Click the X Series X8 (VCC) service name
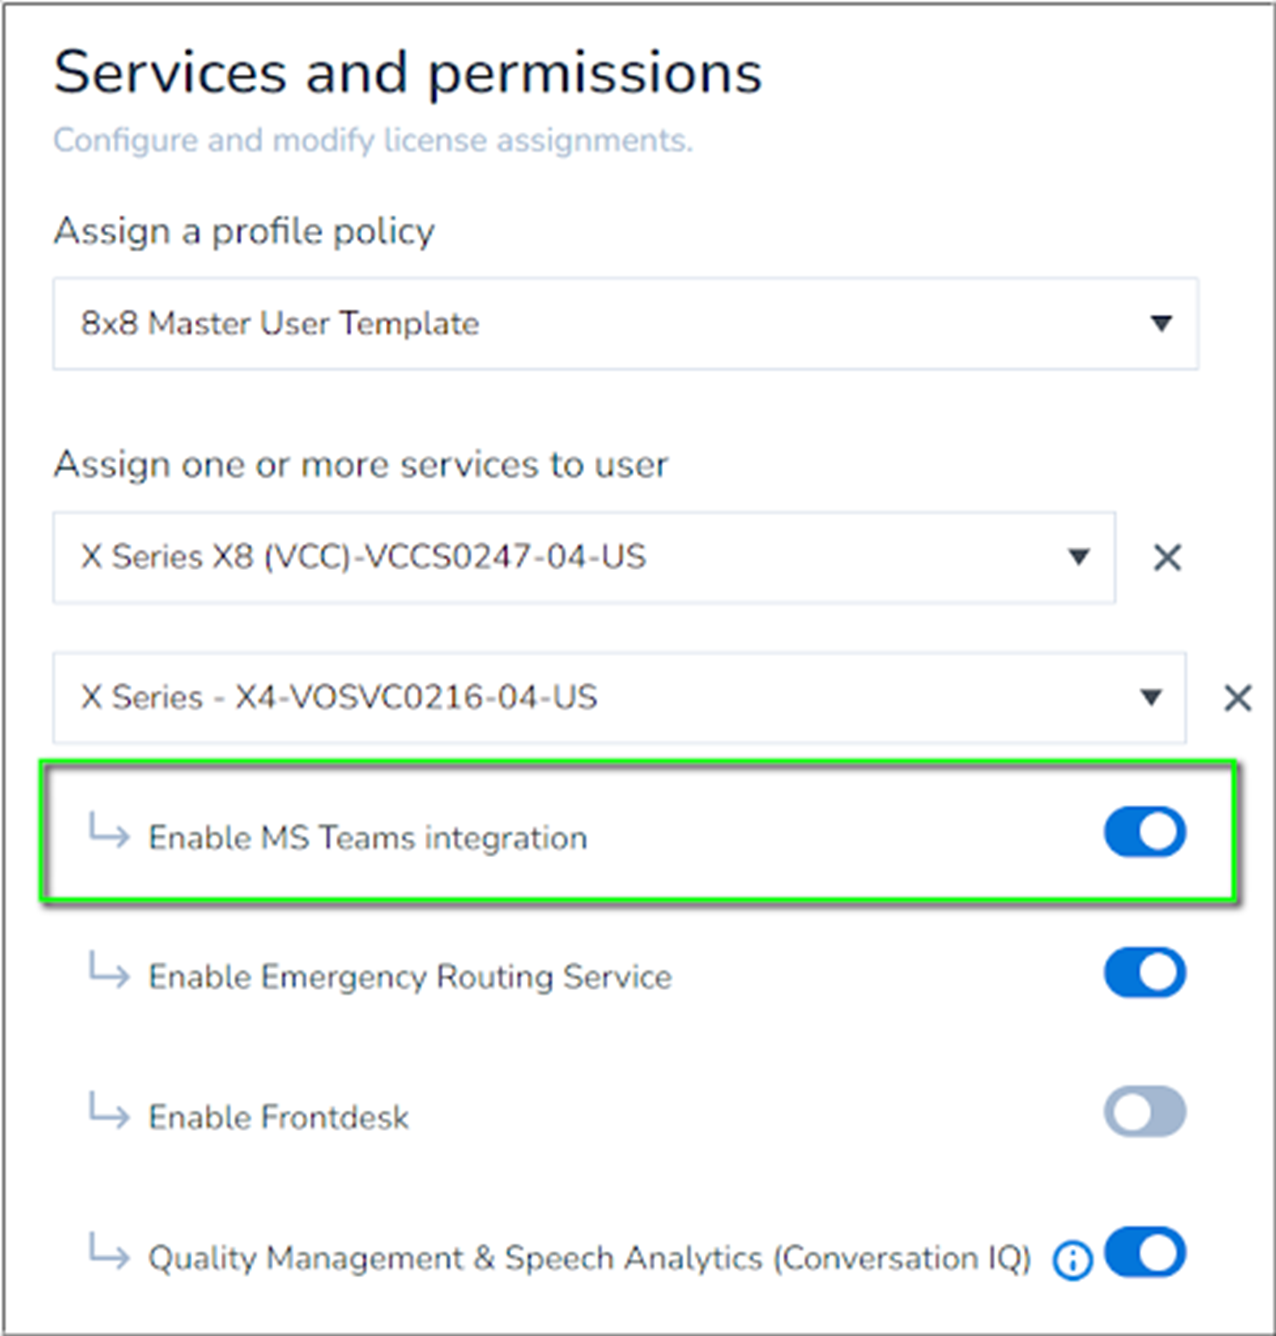This screenshot has width=1276, height=1336. click(x=363, y=557)
